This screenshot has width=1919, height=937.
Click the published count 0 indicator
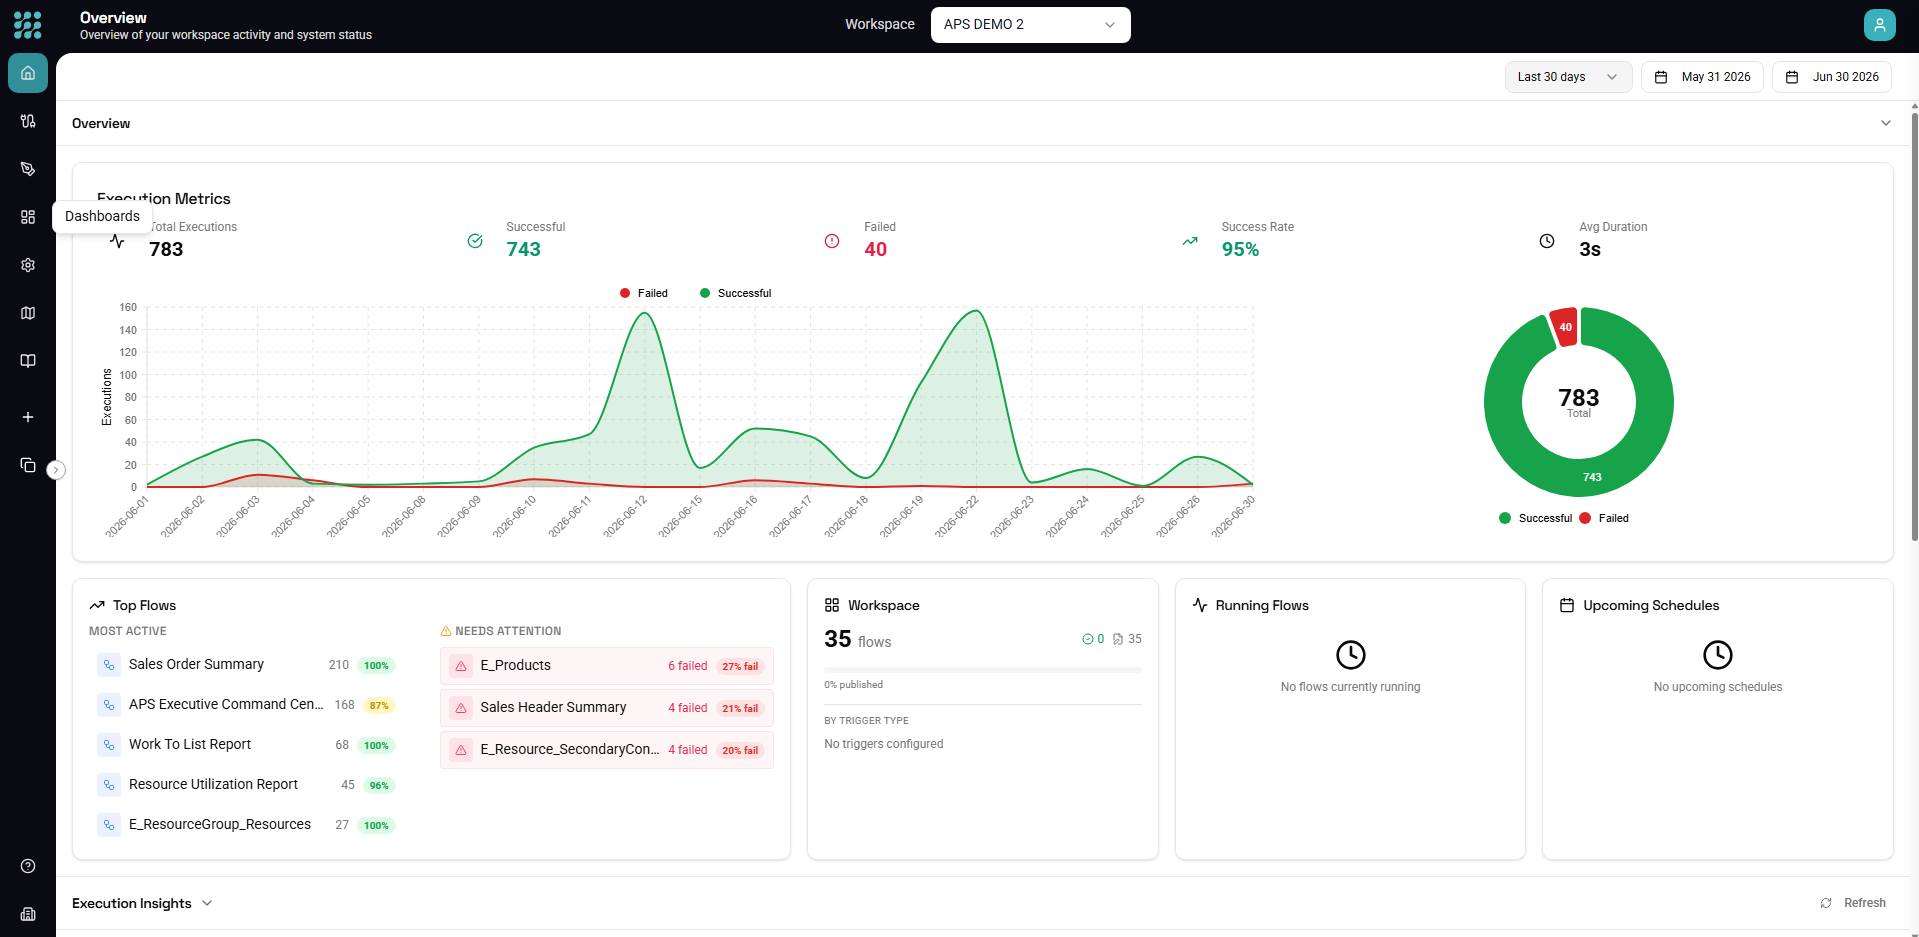[x=1093, y=639]
